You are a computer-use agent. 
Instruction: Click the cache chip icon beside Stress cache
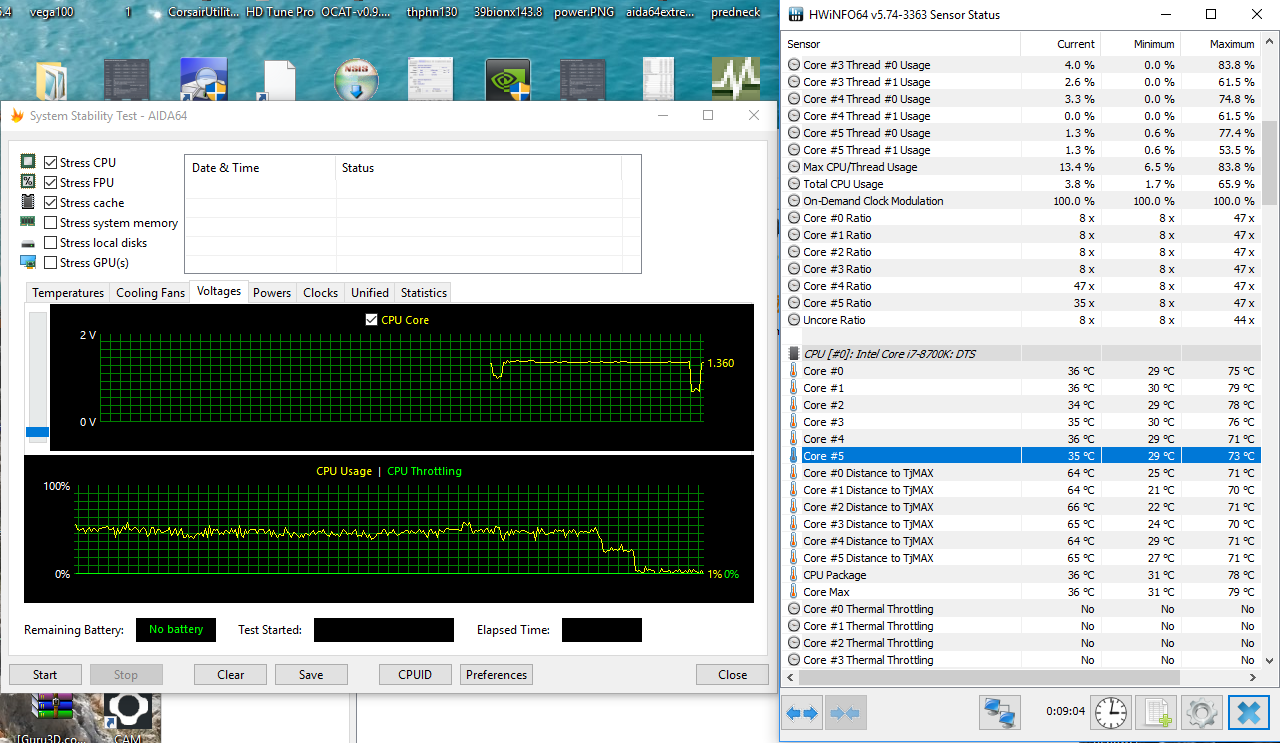[x=28, y=202]
